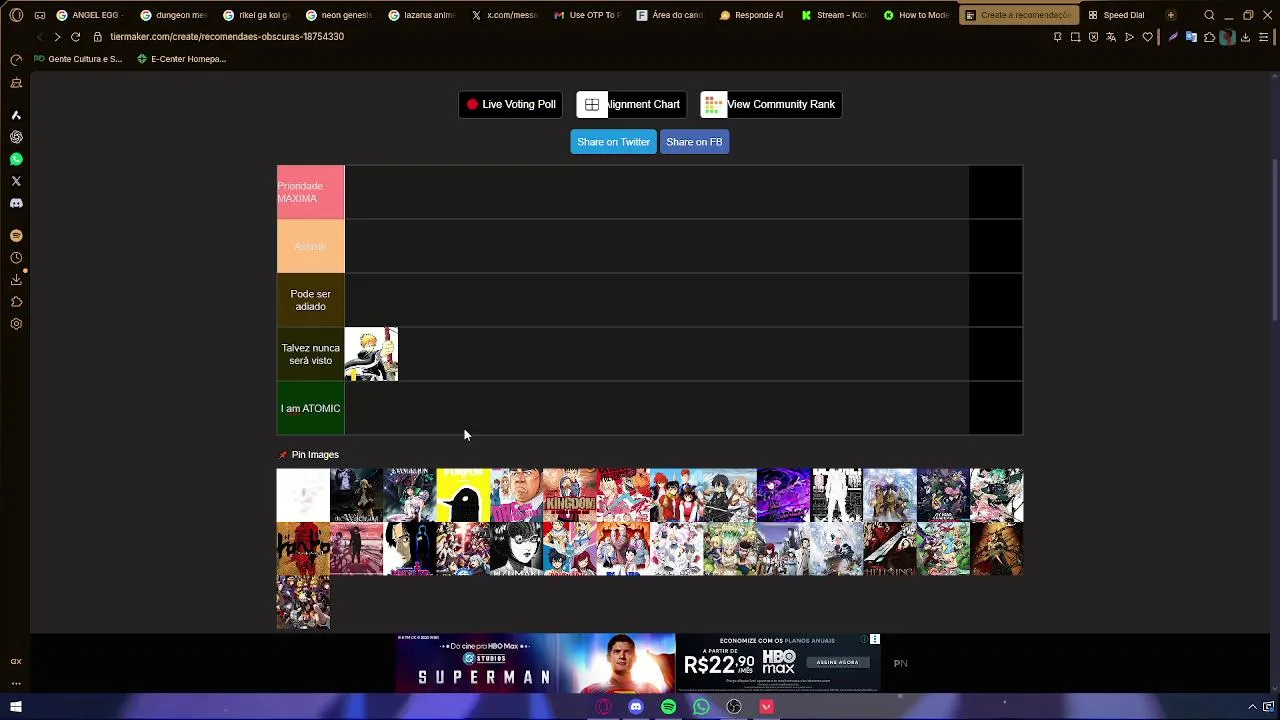Search open tabs with magnifier icon
1280x720 pixels.
[x=1209, y=15]
